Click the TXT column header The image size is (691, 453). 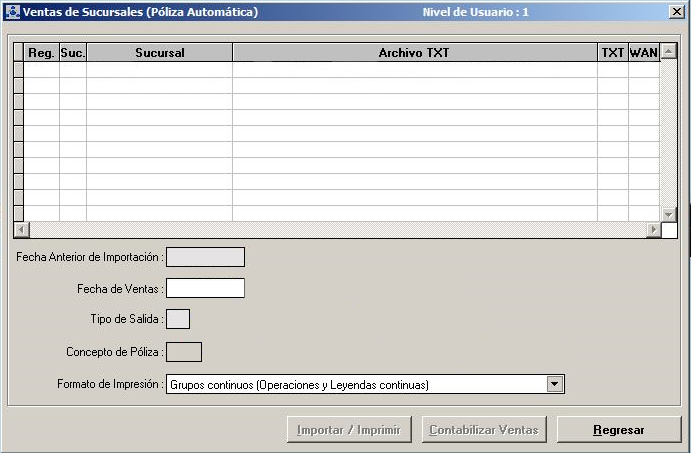click(x=612, y=52)
